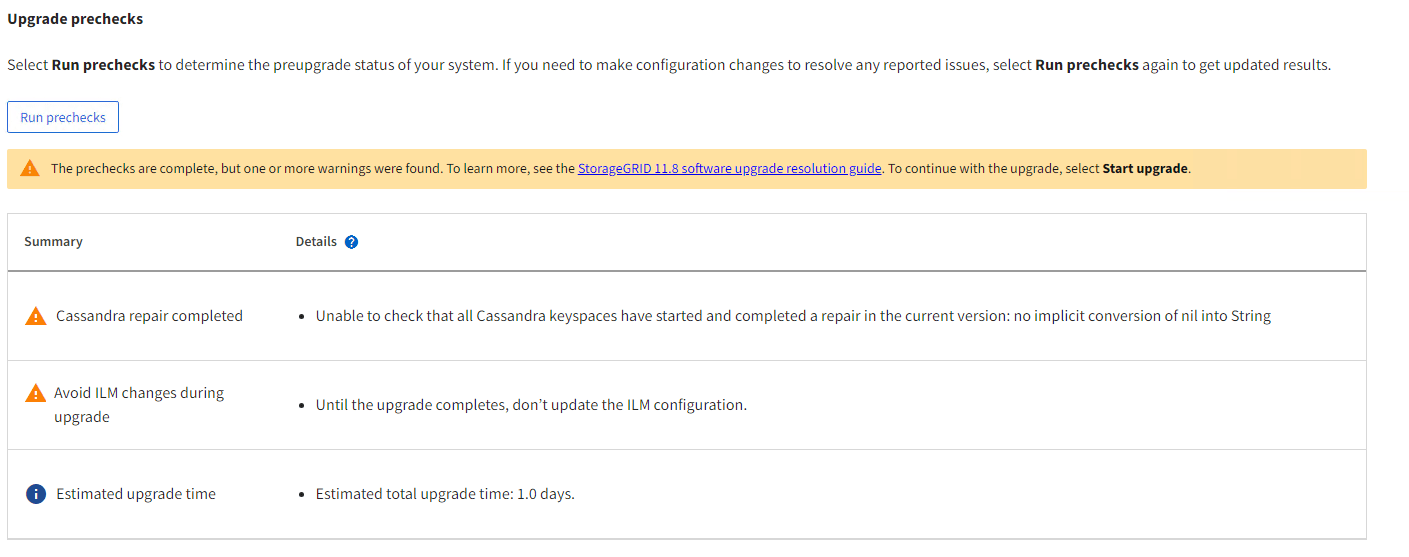Click the Details column header
This screenshot has height=557, width=1409.
[316, 242]
